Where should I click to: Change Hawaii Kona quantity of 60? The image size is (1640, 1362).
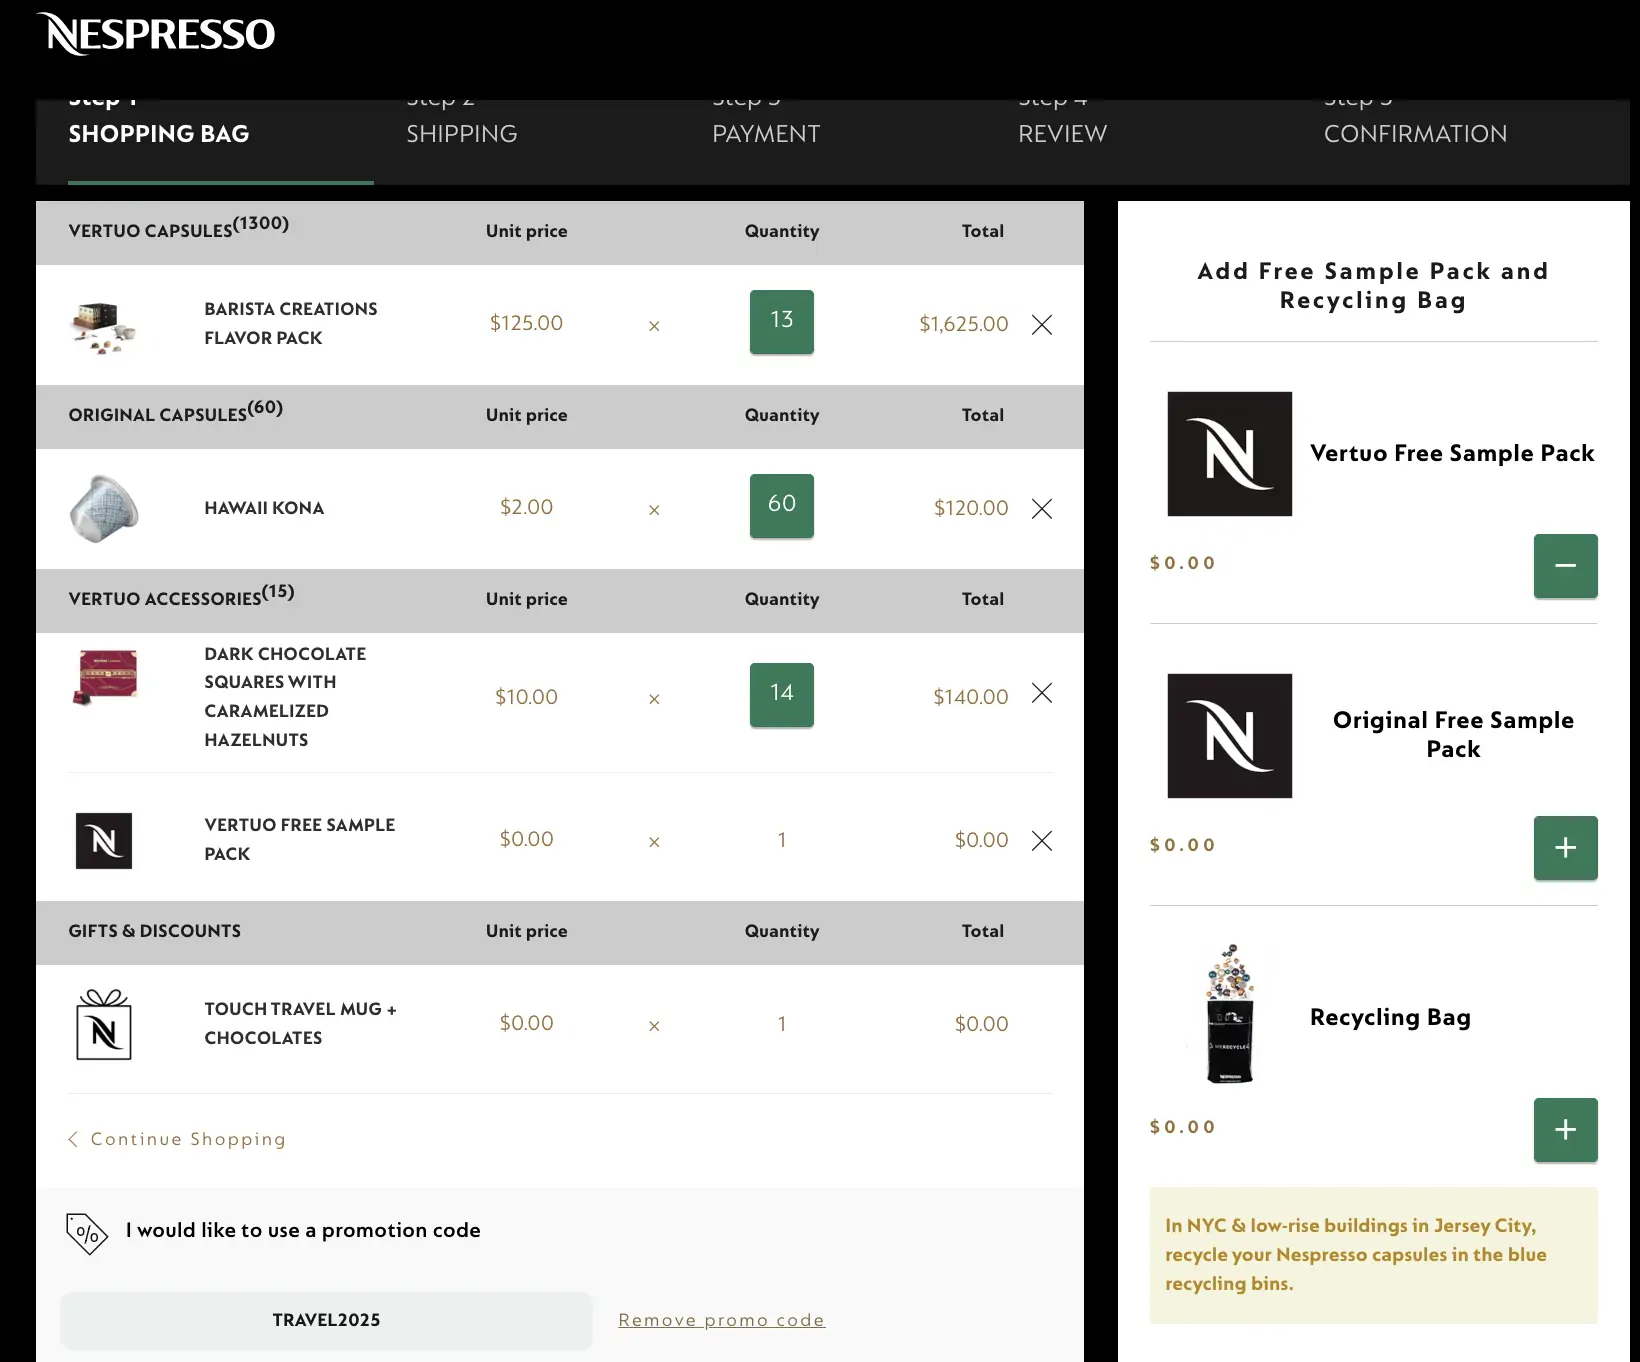pos(781,505)
